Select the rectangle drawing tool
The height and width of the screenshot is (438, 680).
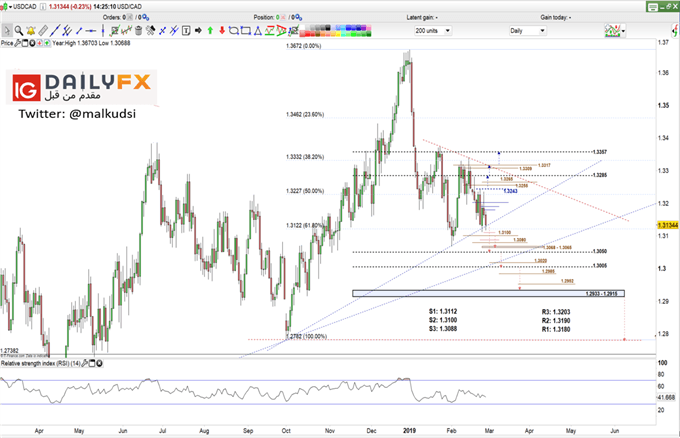245,31
